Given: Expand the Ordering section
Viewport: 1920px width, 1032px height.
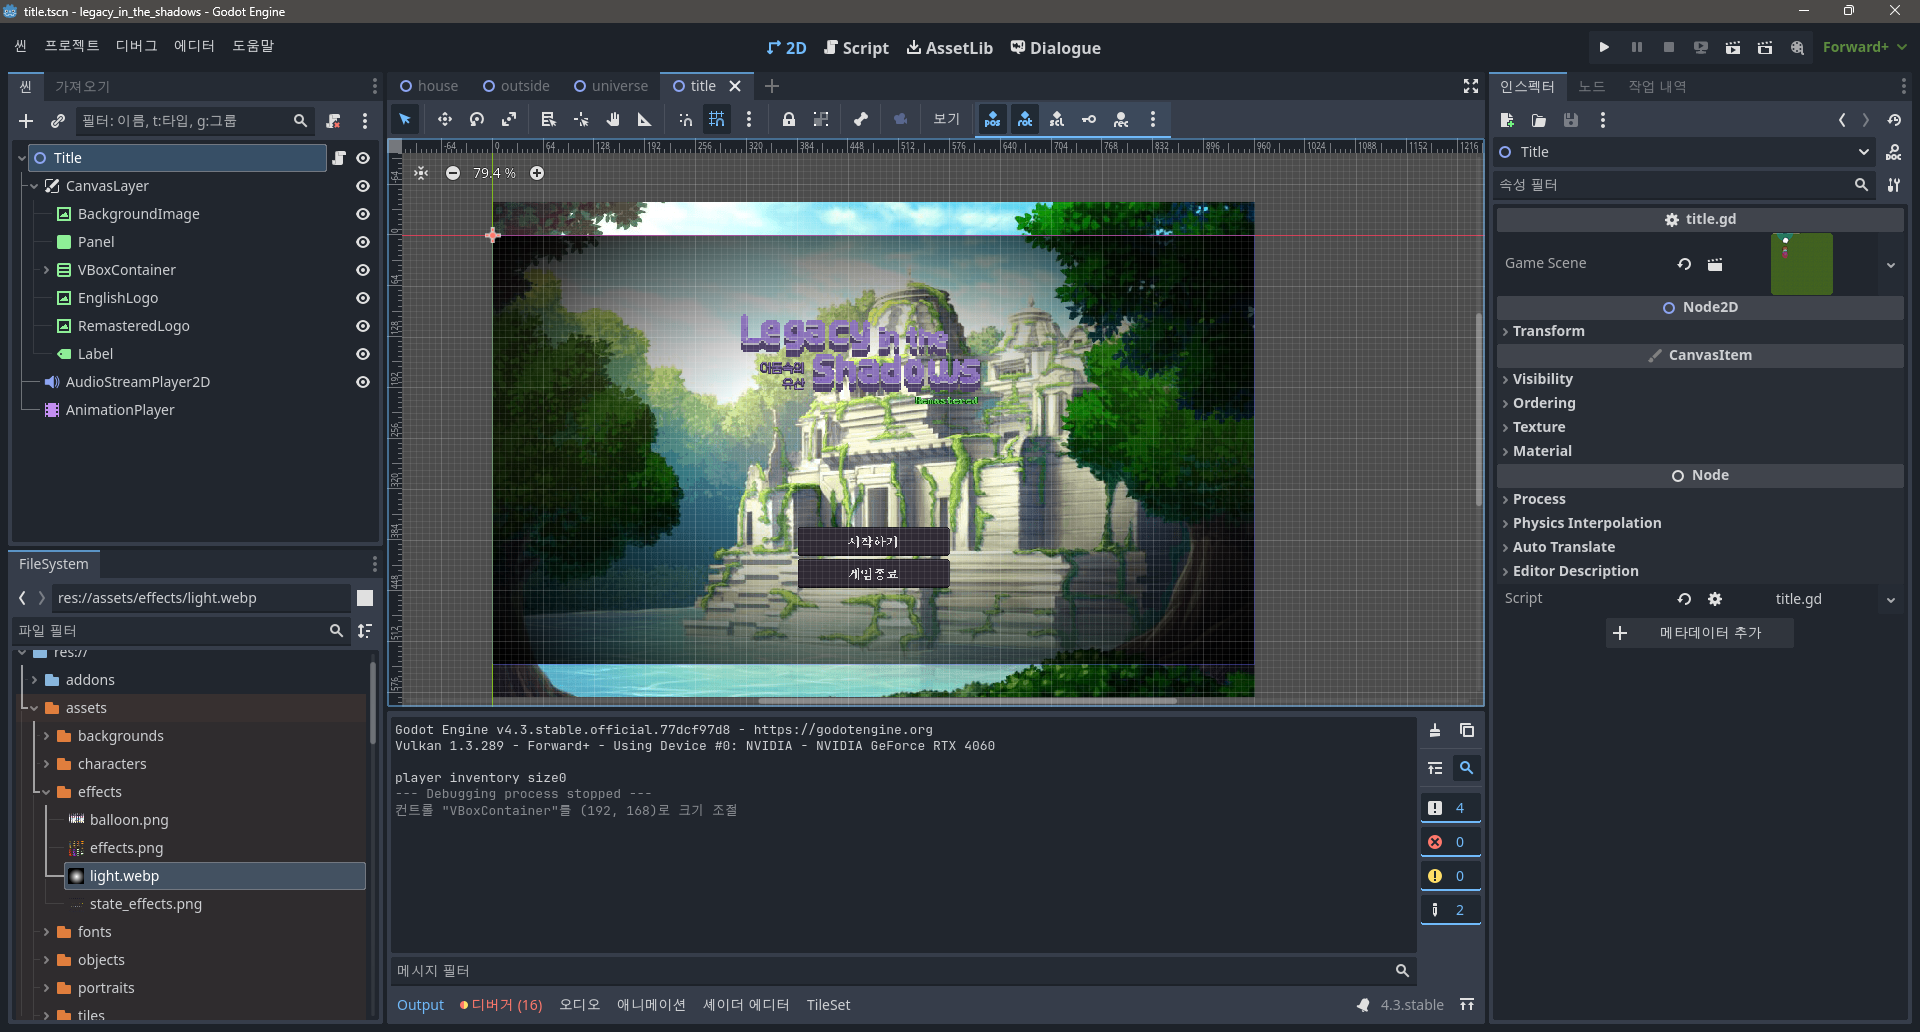Looking at the screenshot, I should point(1700,403).
